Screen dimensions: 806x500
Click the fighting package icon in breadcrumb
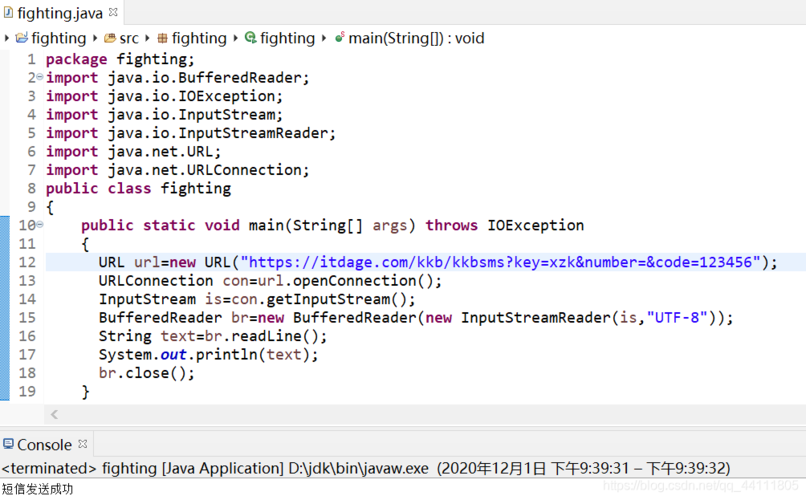pos(162,38)
